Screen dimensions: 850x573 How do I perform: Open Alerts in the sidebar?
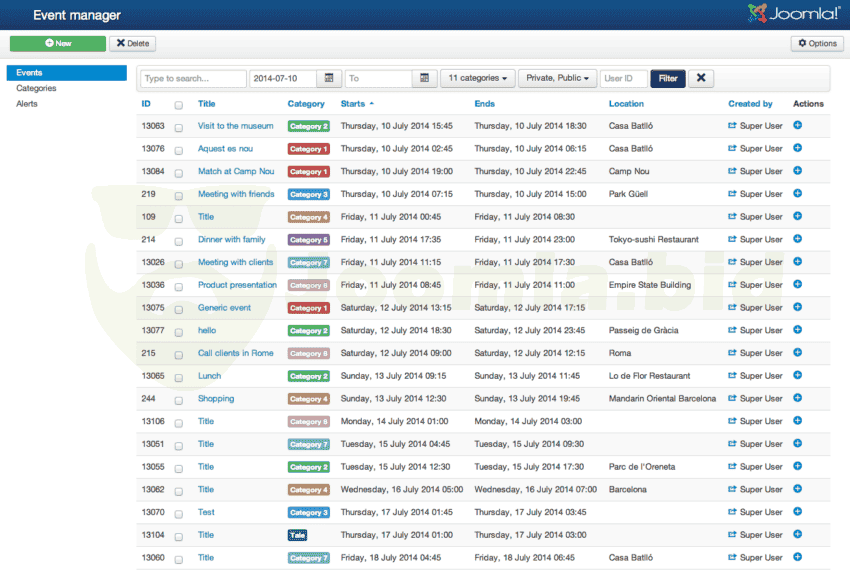[x=27, y=104]
